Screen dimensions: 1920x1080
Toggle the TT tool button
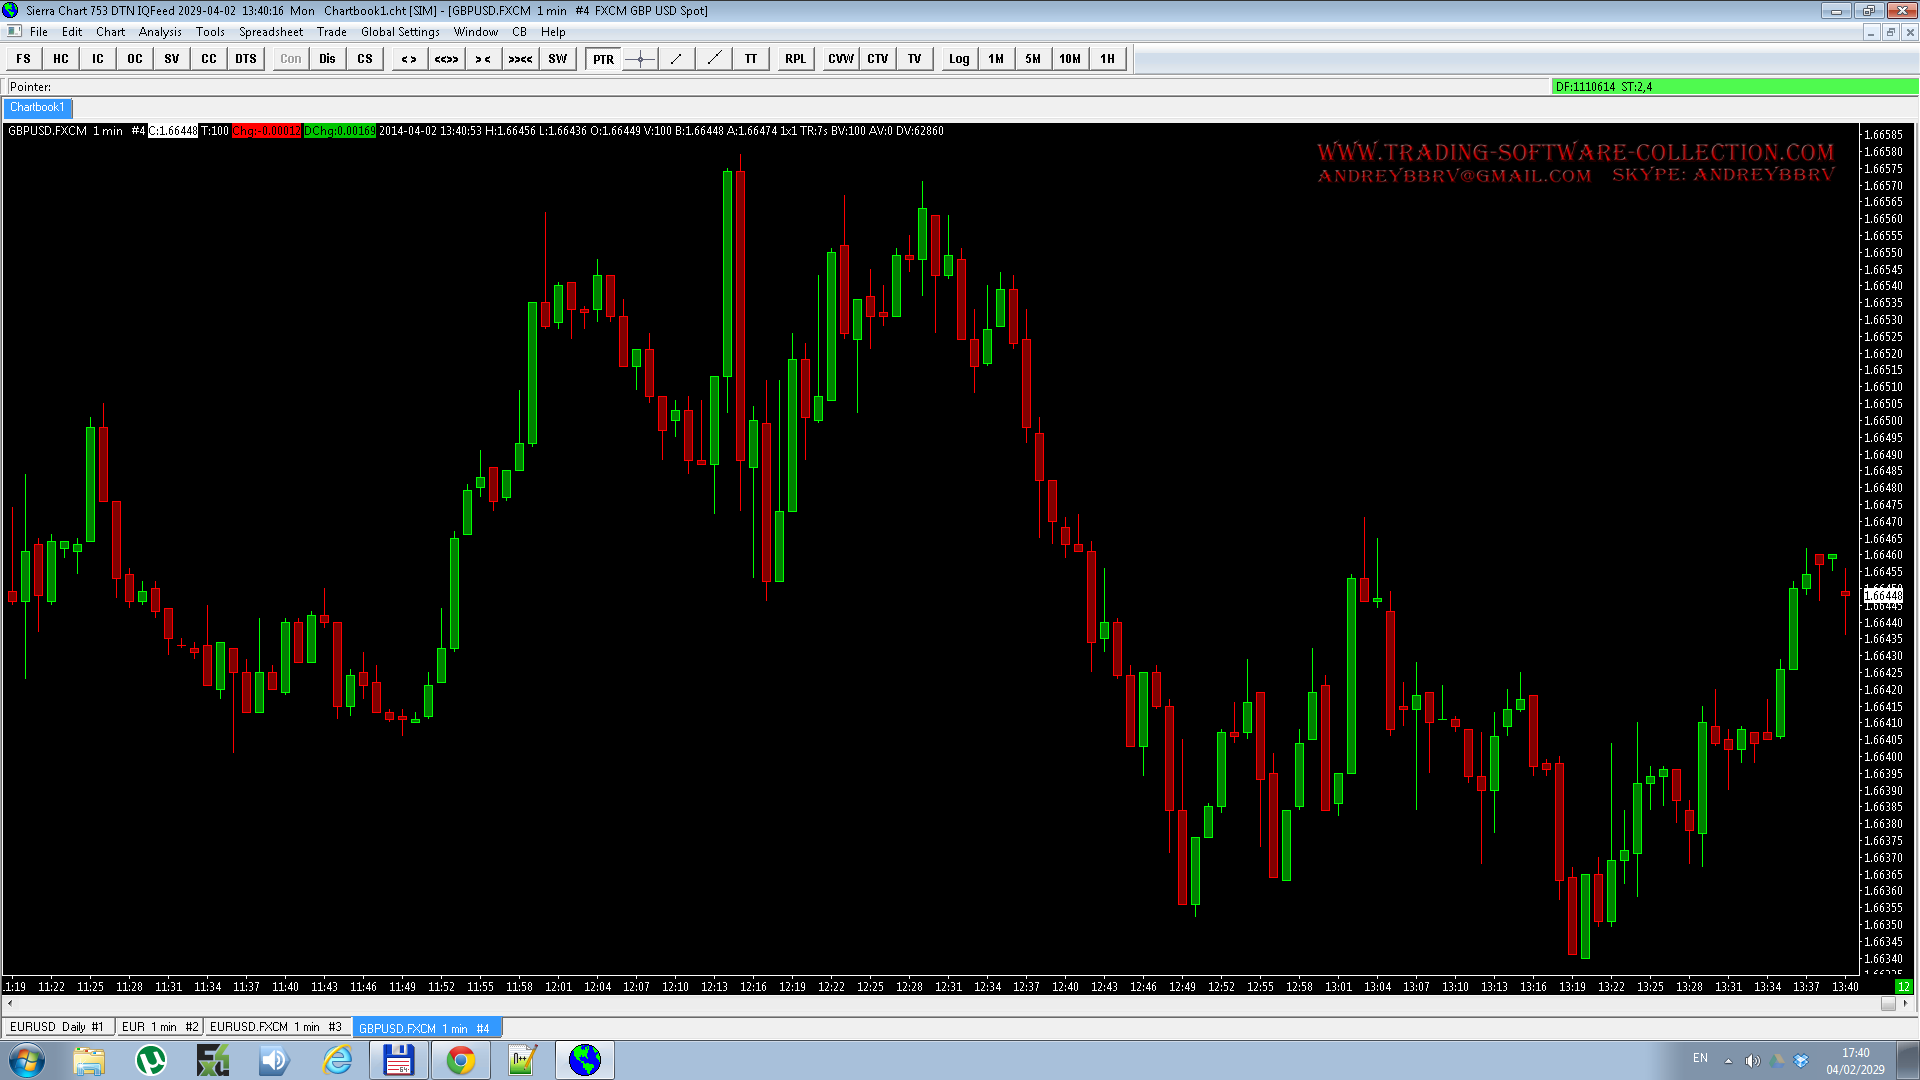point(751,59)
